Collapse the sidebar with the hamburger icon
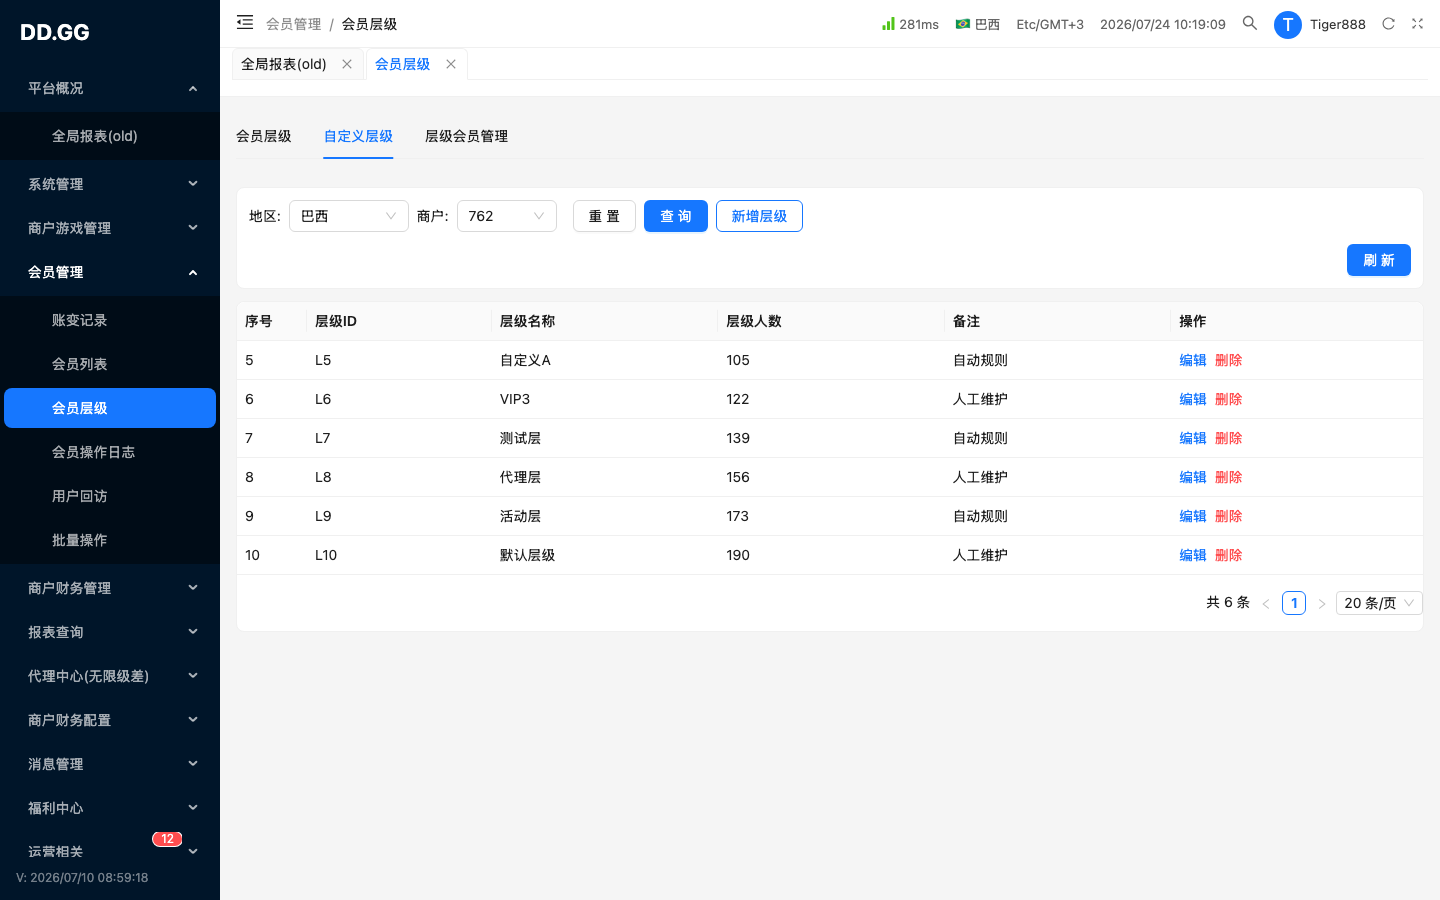 pos(245,22)
